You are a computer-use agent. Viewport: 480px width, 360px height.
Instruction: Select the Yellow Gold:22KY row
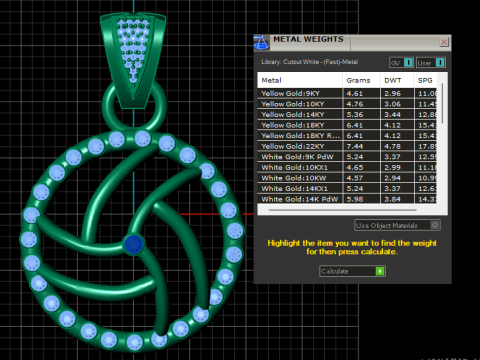pos(347,146)
